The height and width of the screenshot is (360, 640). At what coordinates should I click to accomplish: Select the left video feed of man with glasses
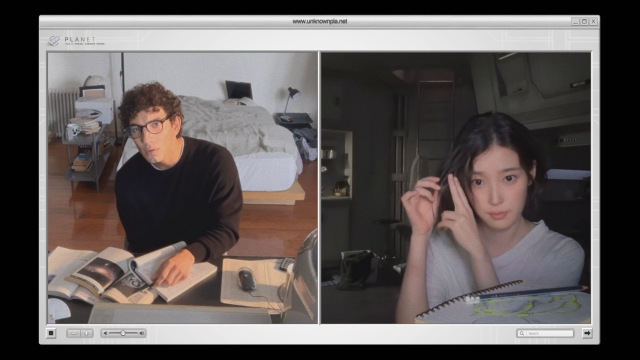point(182,188)
